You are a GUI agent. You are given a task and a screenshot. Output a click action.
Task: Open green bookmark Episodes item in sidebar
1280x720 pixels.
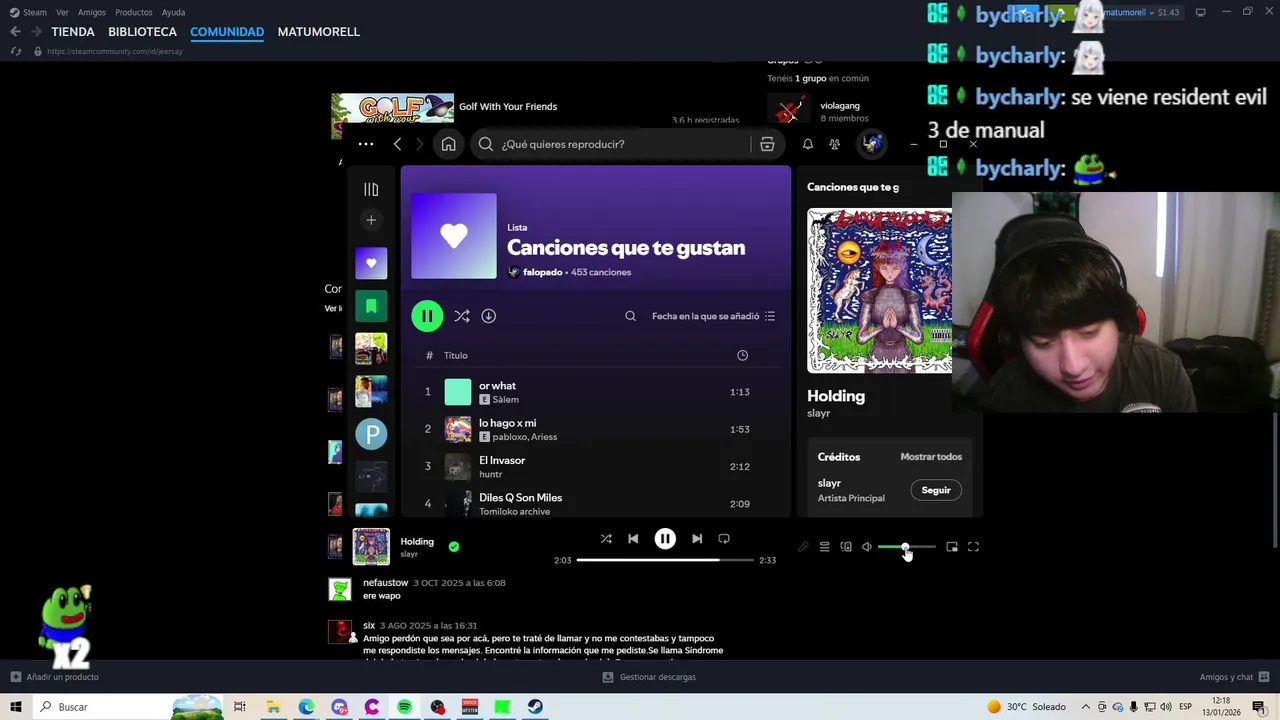[x=371, y=306]
